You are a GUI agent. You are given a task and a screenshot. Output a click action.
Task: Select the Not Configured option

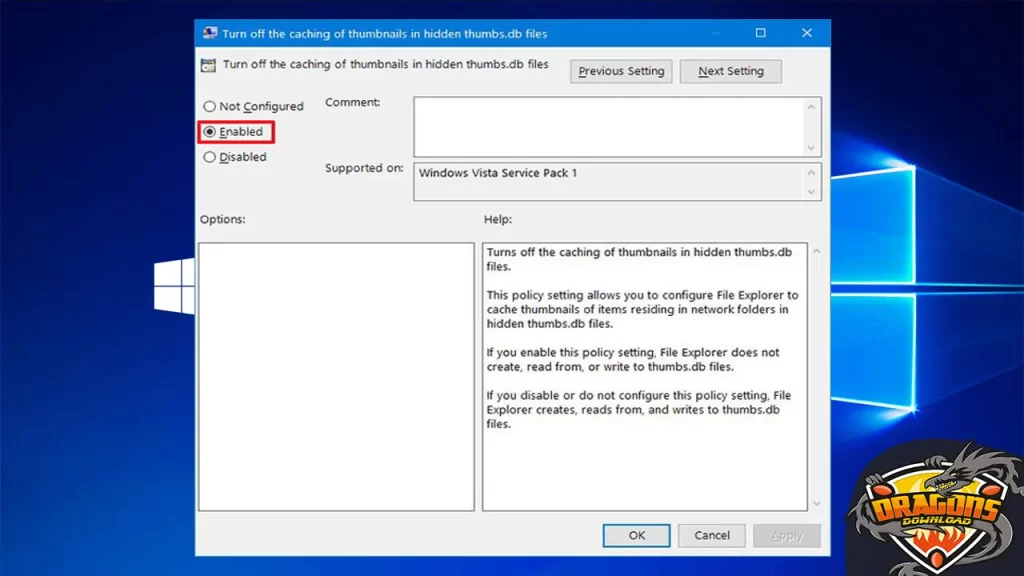tap(209, 106)
